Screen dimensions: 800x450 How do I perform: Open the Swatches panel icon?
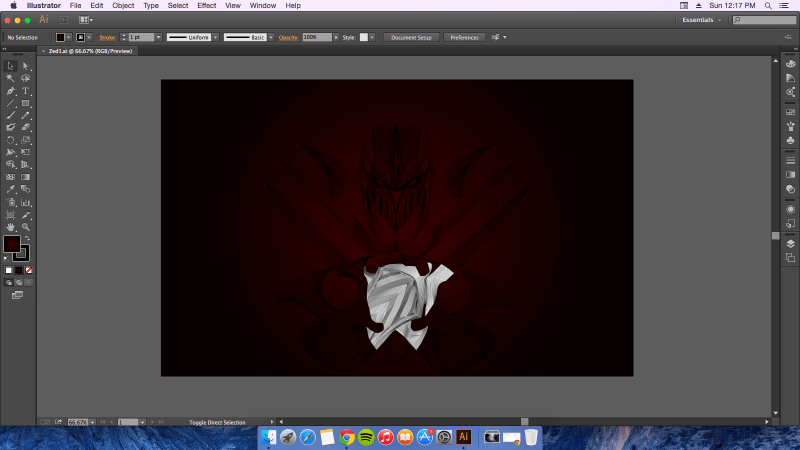(790, 112)
